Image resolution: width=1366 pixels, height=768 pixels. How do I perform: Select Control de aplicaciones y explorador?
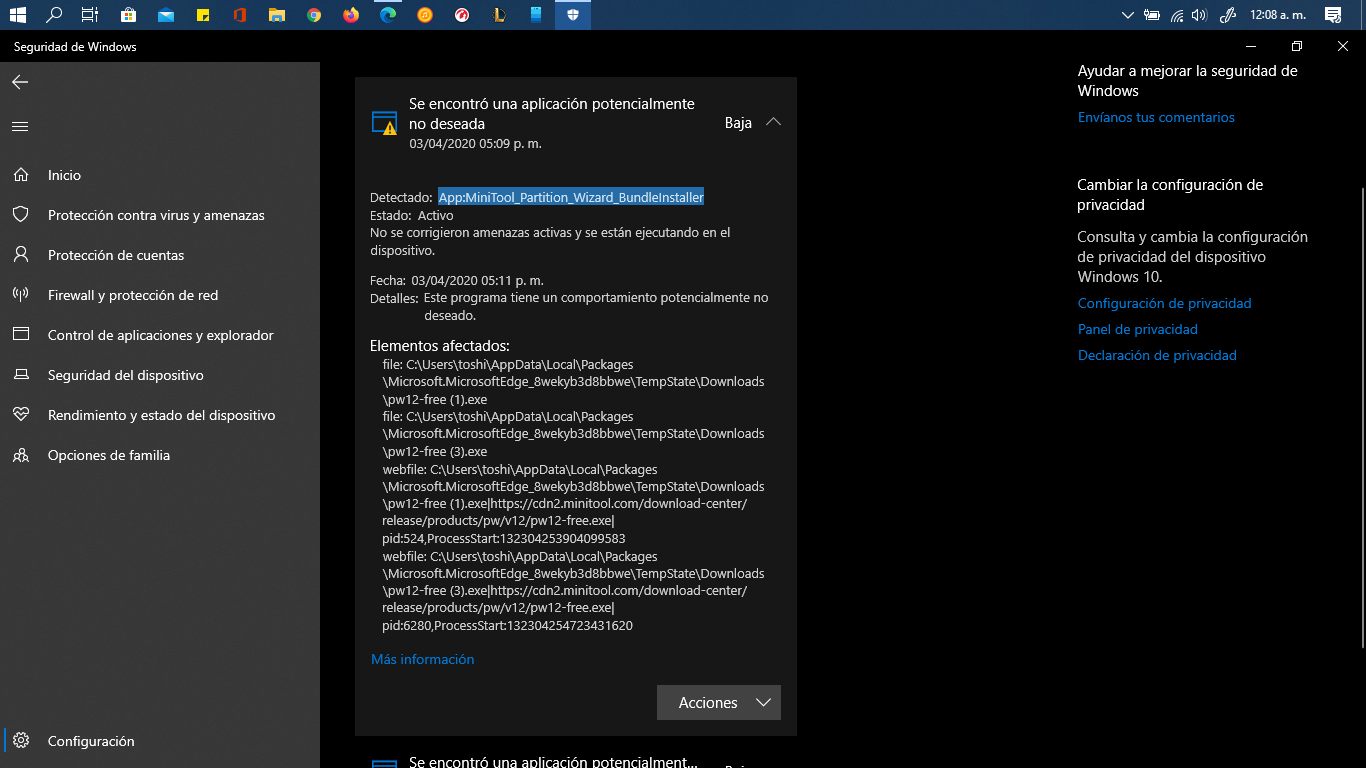[160, 335]
